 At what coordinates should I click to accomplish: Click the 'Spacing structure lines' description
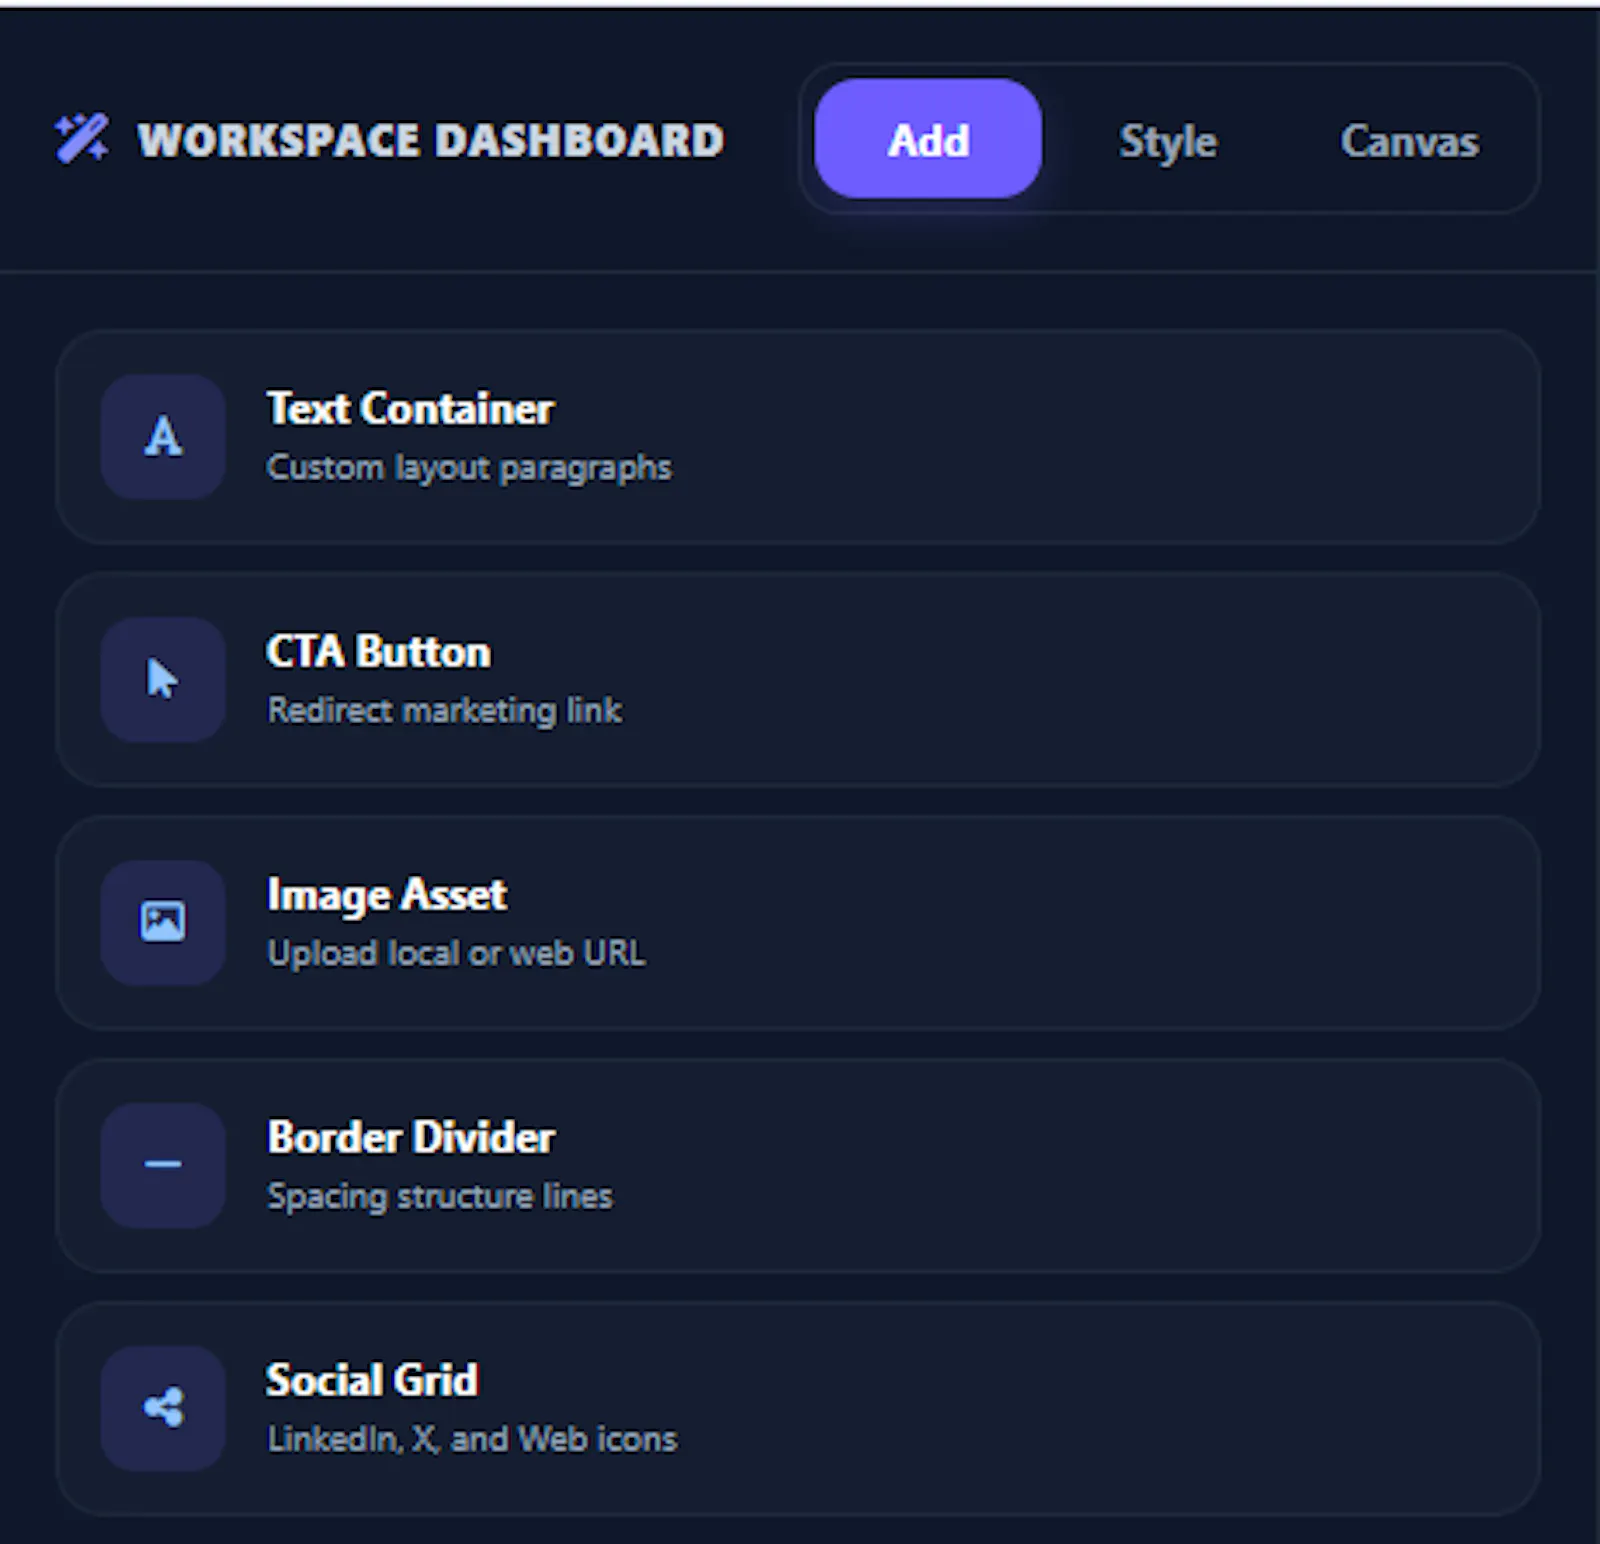(x=440, y=1196)
